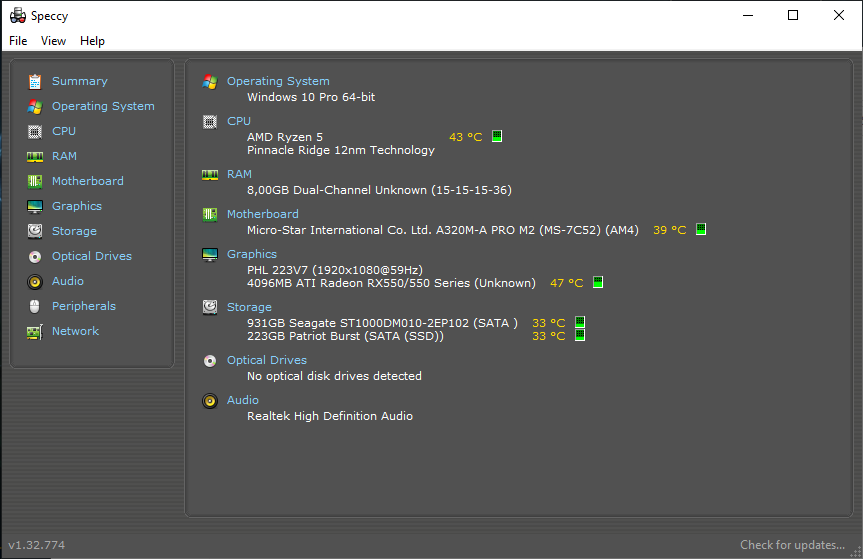
Task: Click the 47 °C graphics temperature value
Action: coord(566,283)
